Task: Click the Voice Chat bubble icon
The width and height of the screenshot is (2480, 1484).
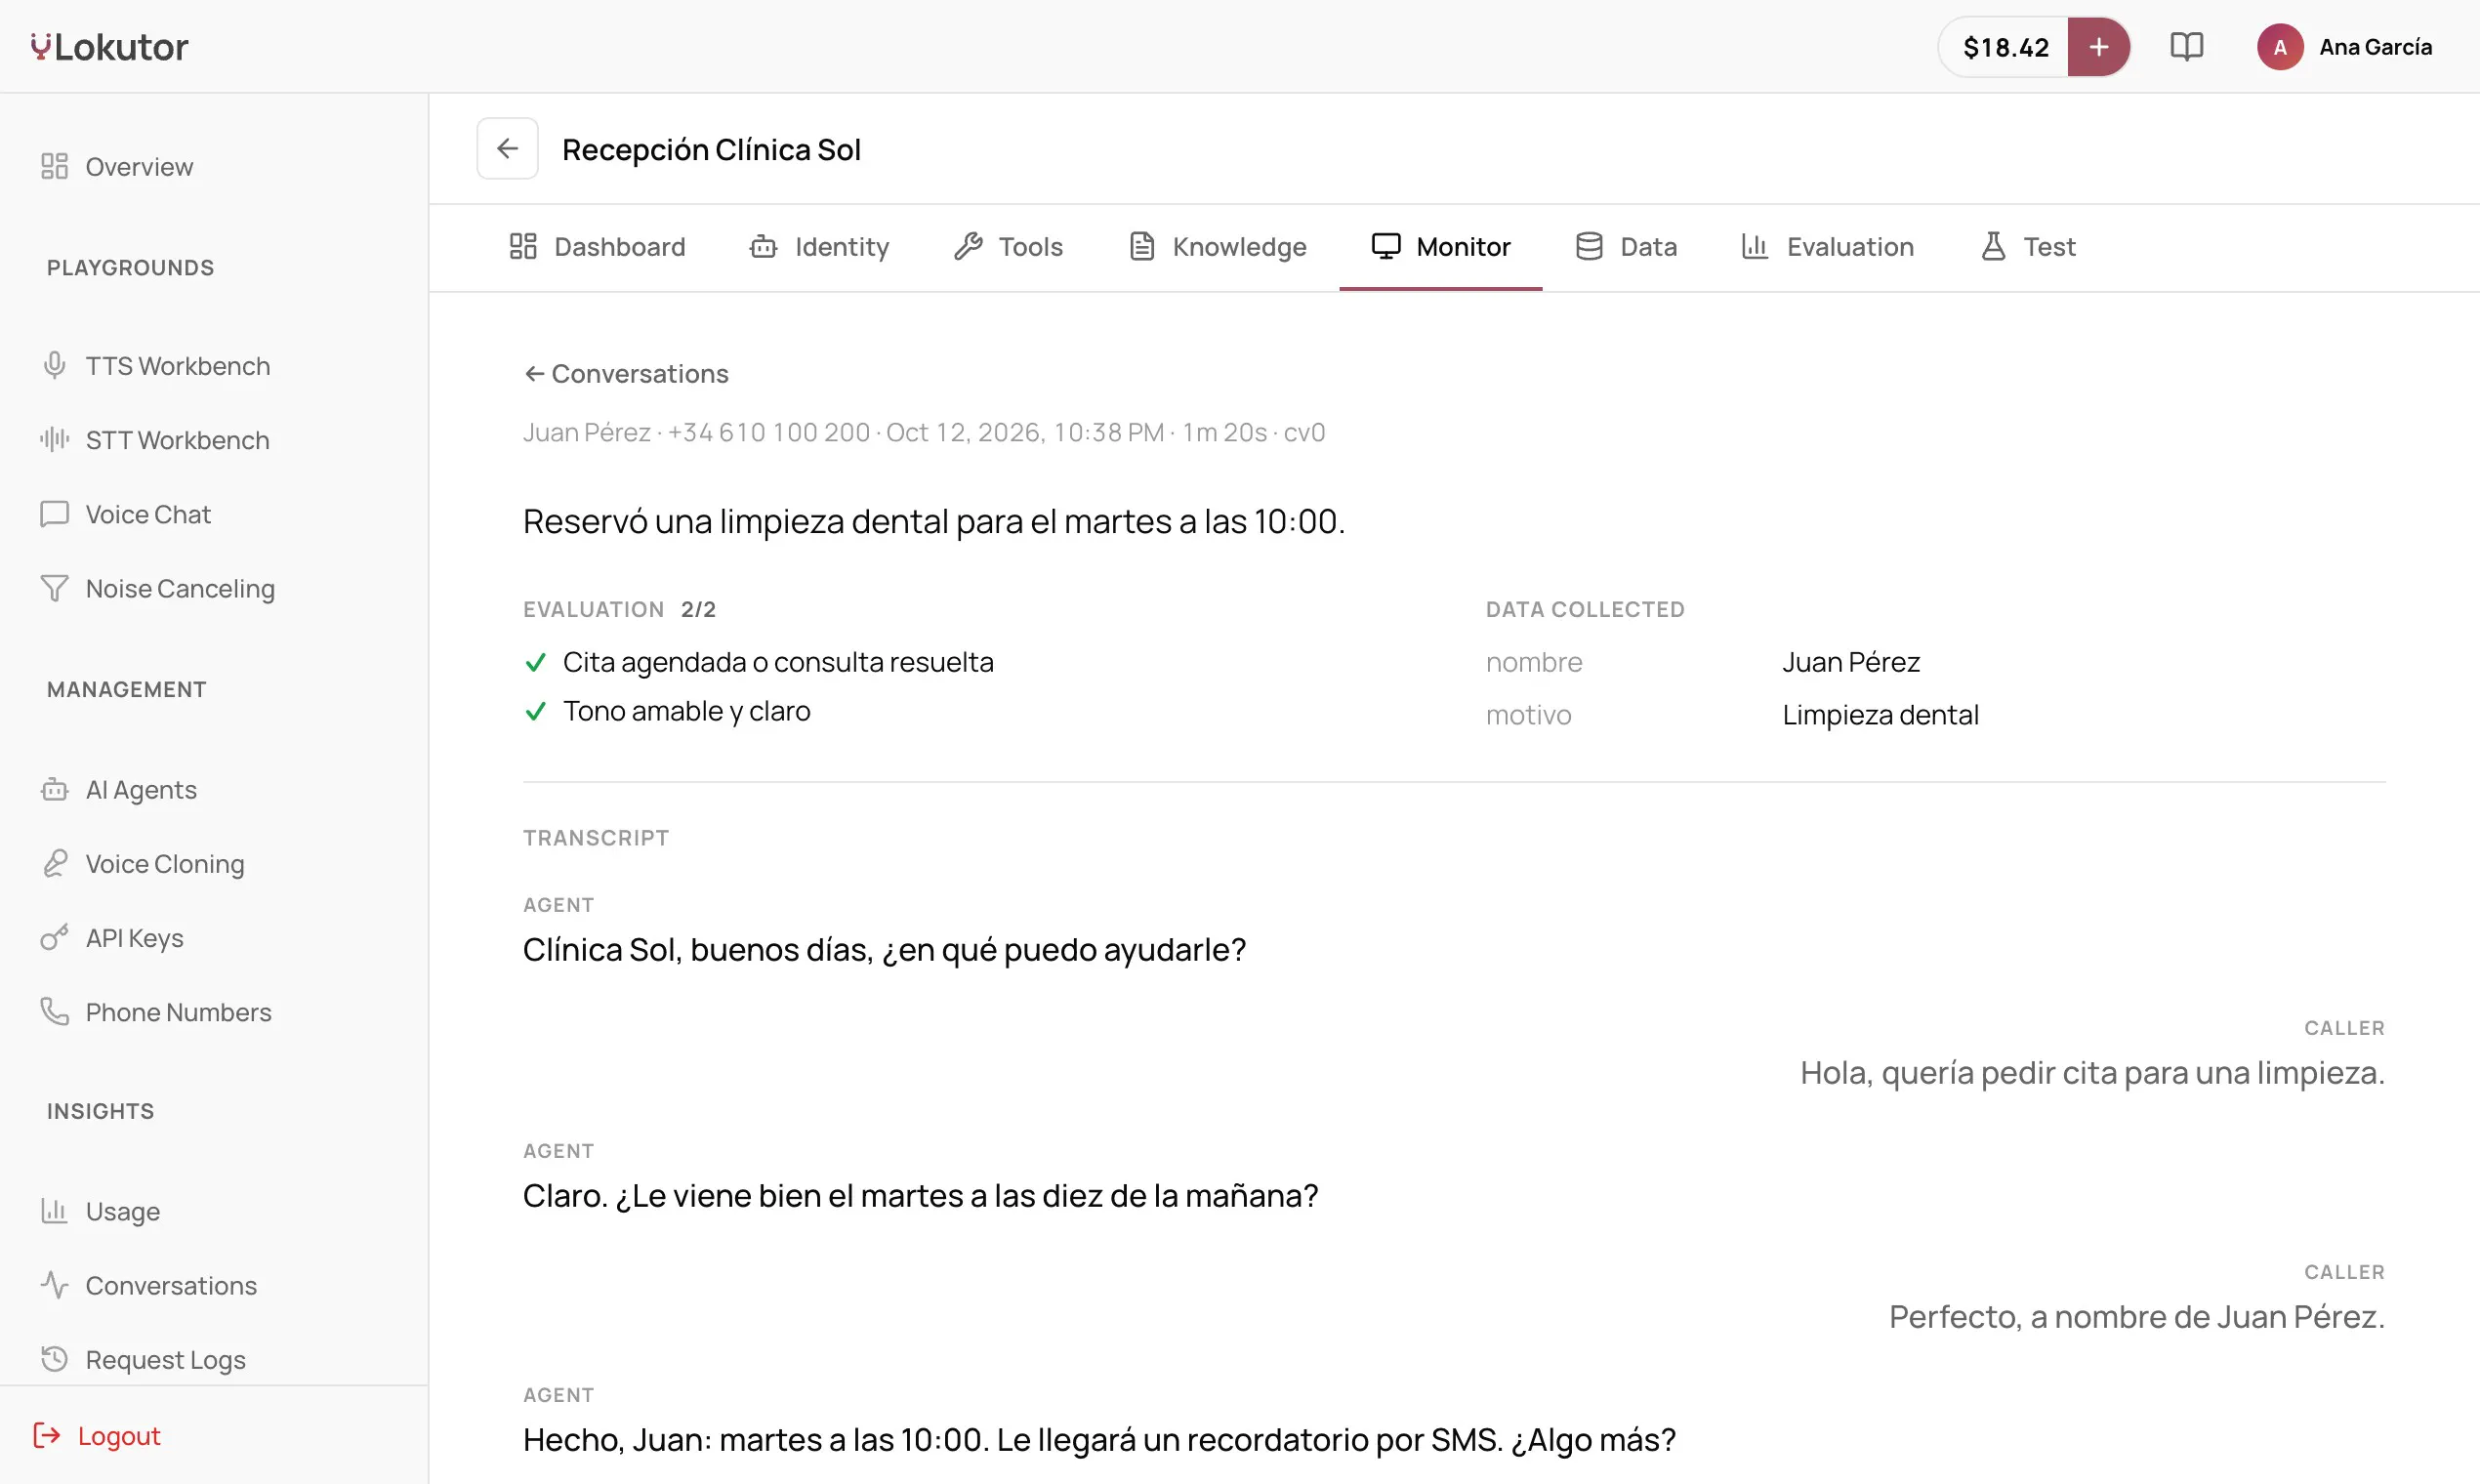Action: point(54,515)
